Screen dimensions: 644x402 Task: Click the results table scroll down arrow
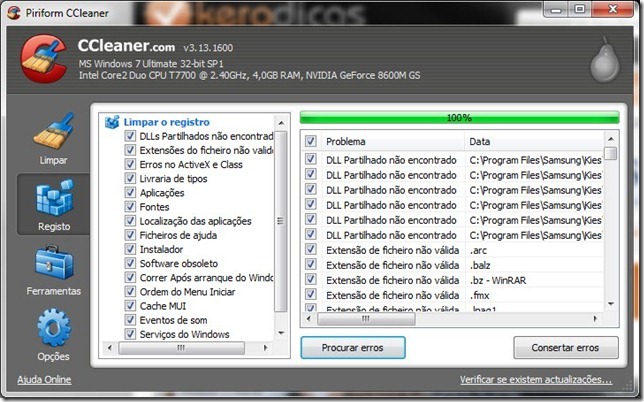coord(611,304)
